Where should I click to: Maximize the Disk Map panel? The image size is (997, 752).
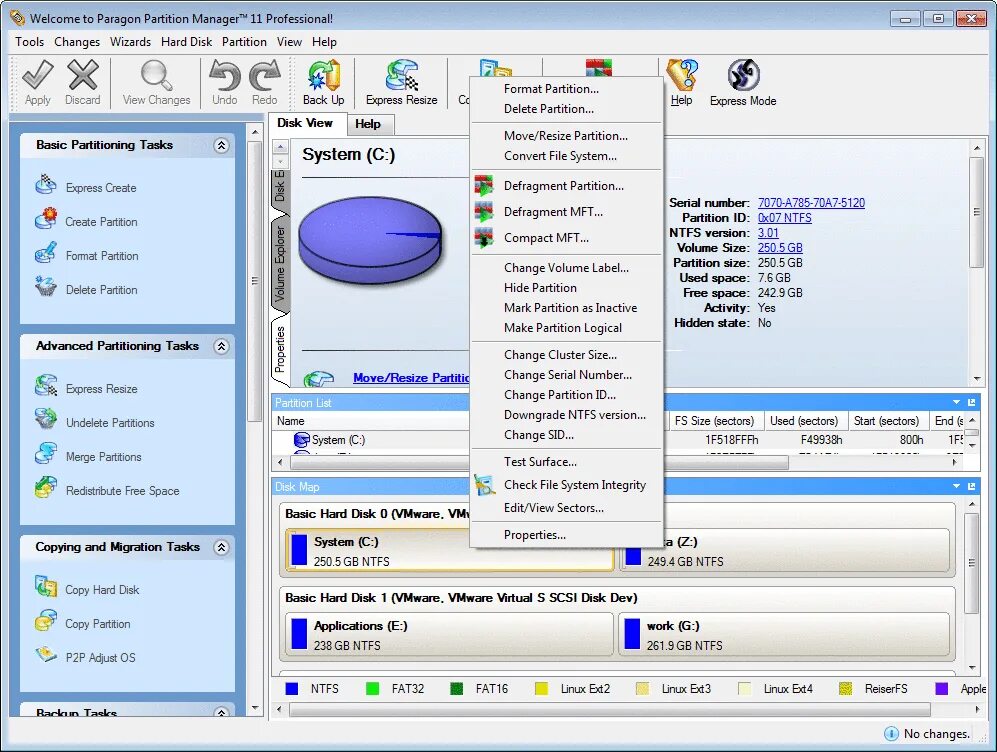[x=972, y=486]
